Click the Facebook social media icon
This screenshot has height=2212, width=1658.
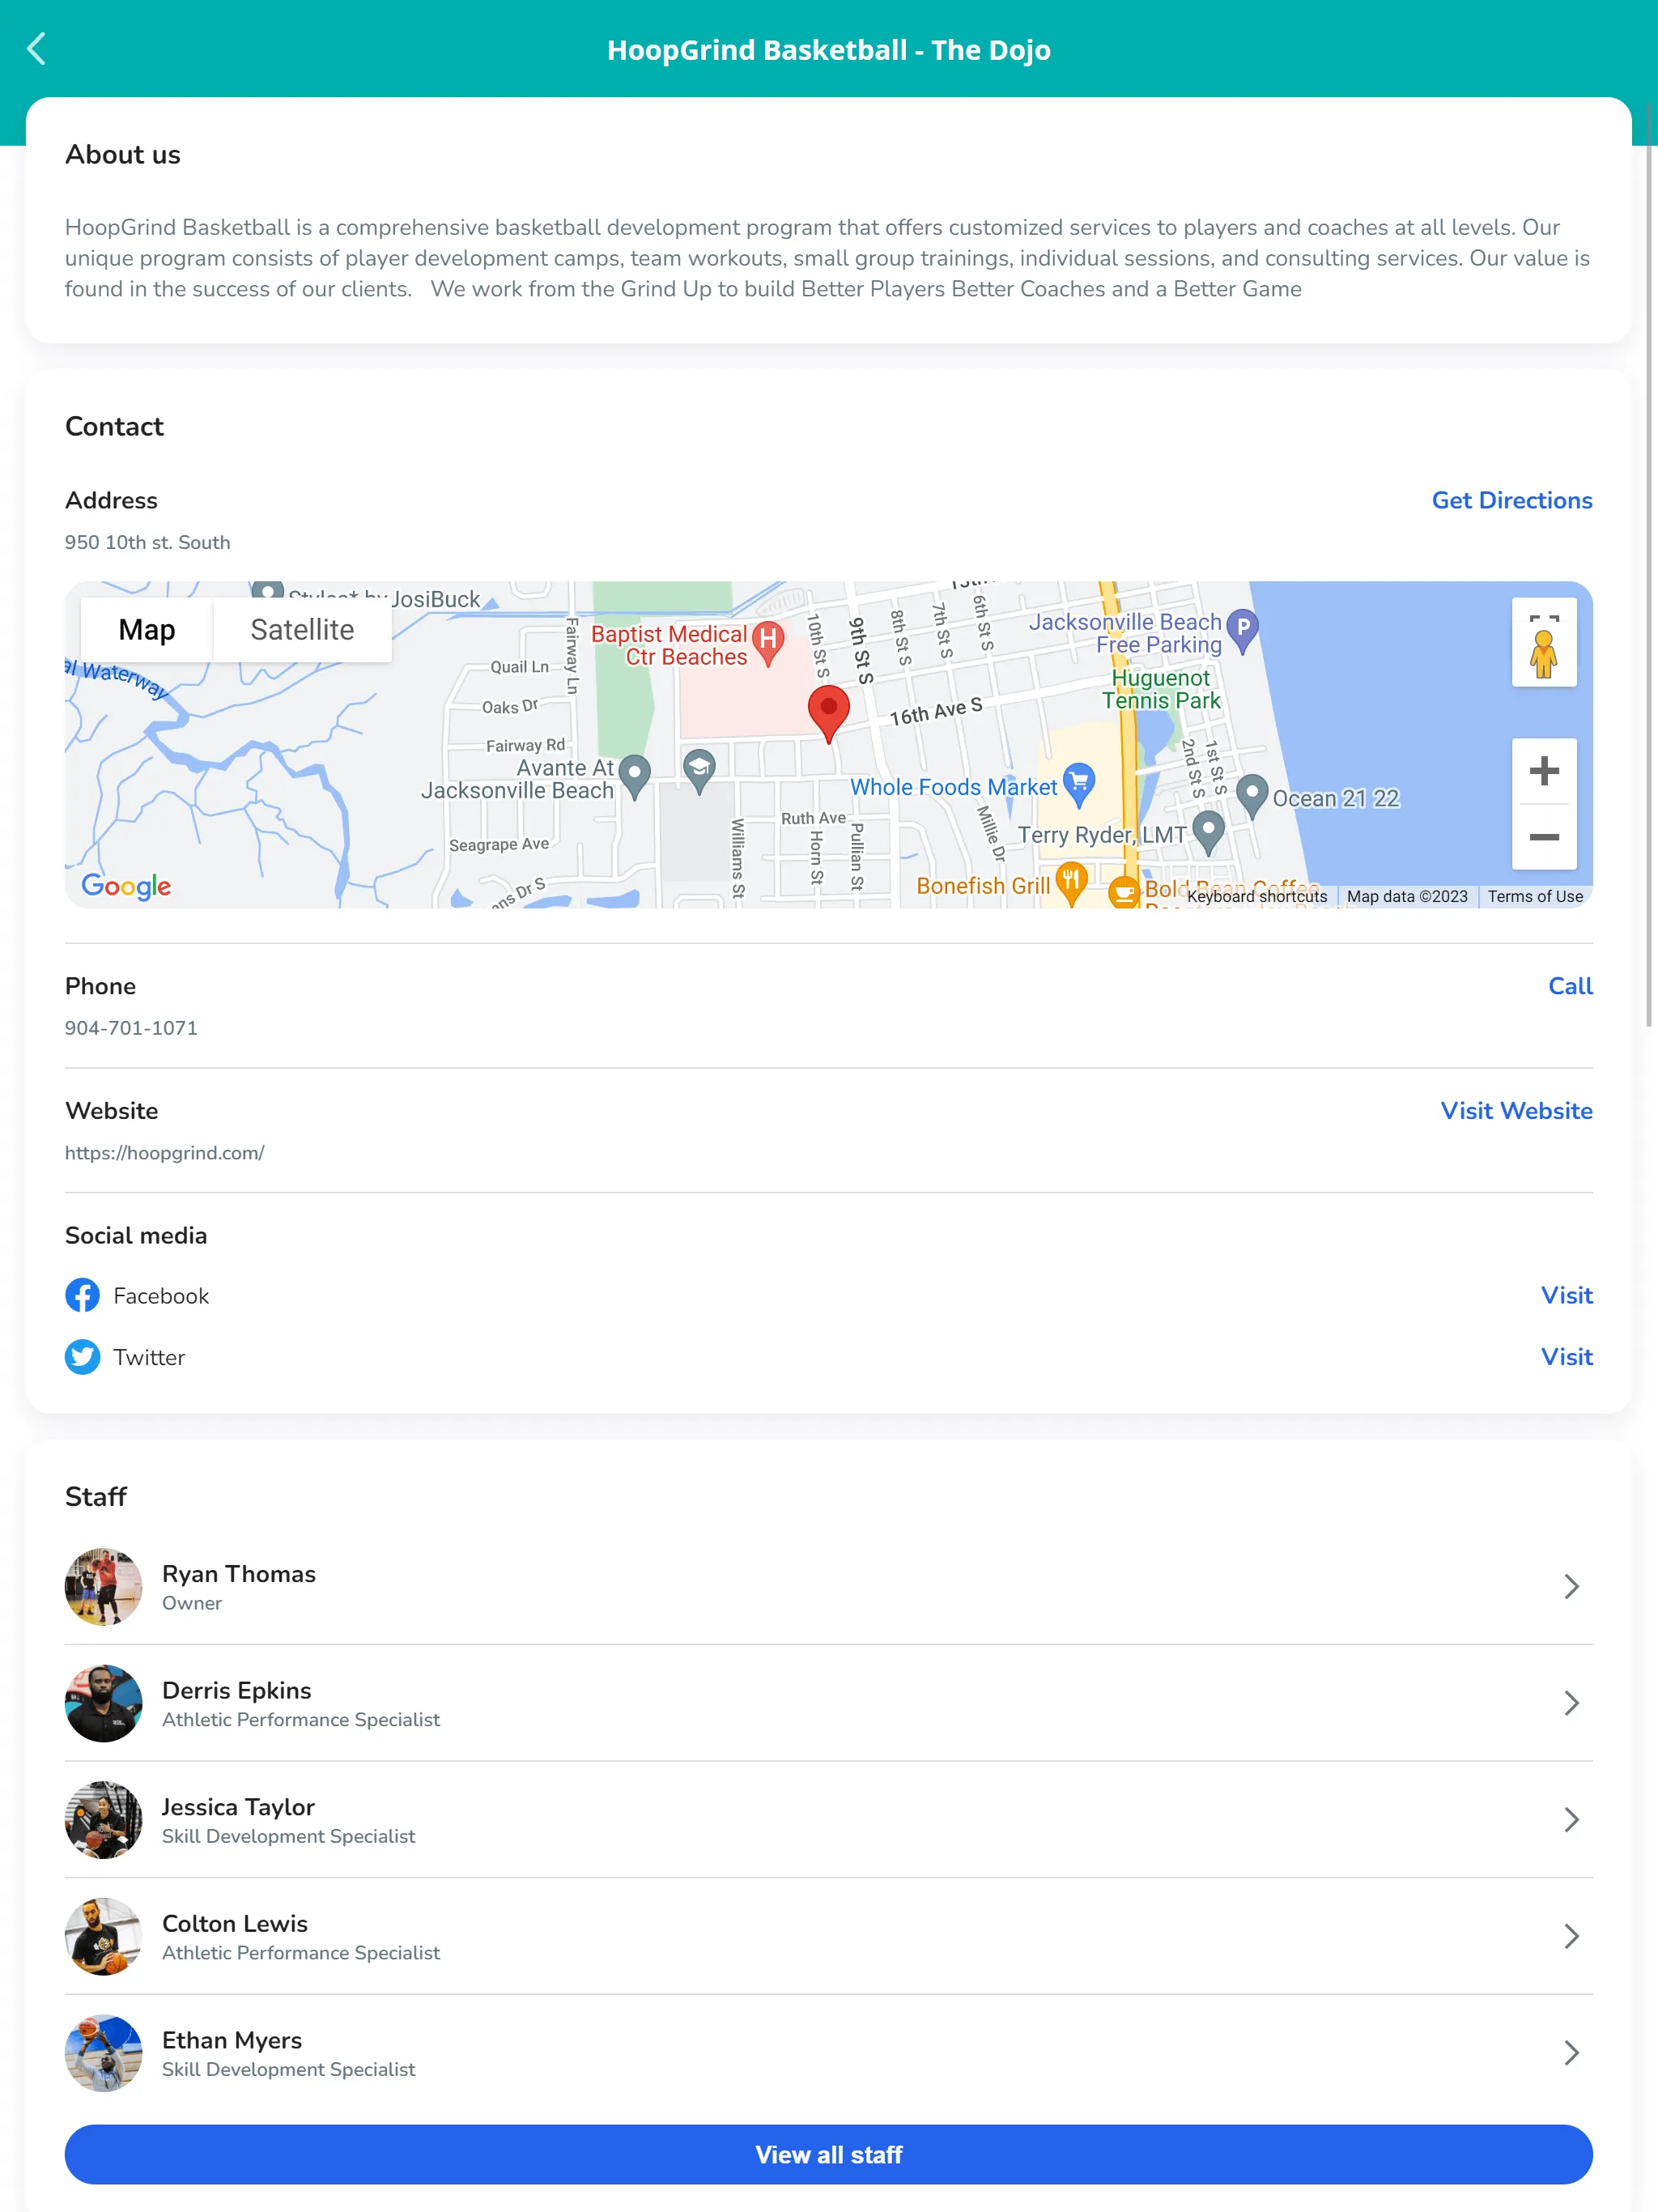pyautogui.click(x=82, y=1295)
